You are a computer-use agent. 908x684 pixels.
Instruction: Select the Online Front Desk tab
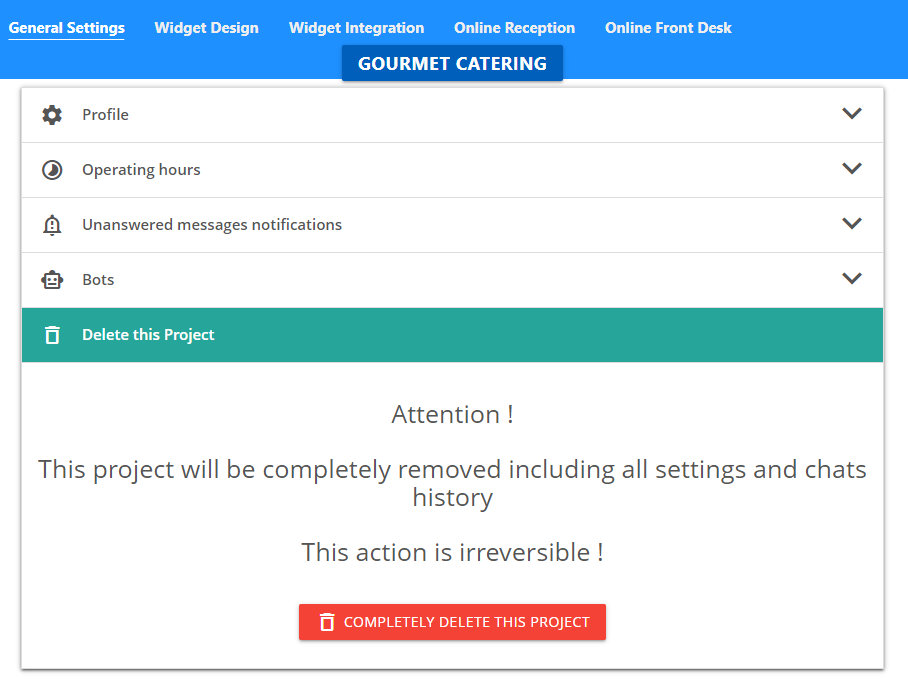pyautogui.click(x=668, y=28)
